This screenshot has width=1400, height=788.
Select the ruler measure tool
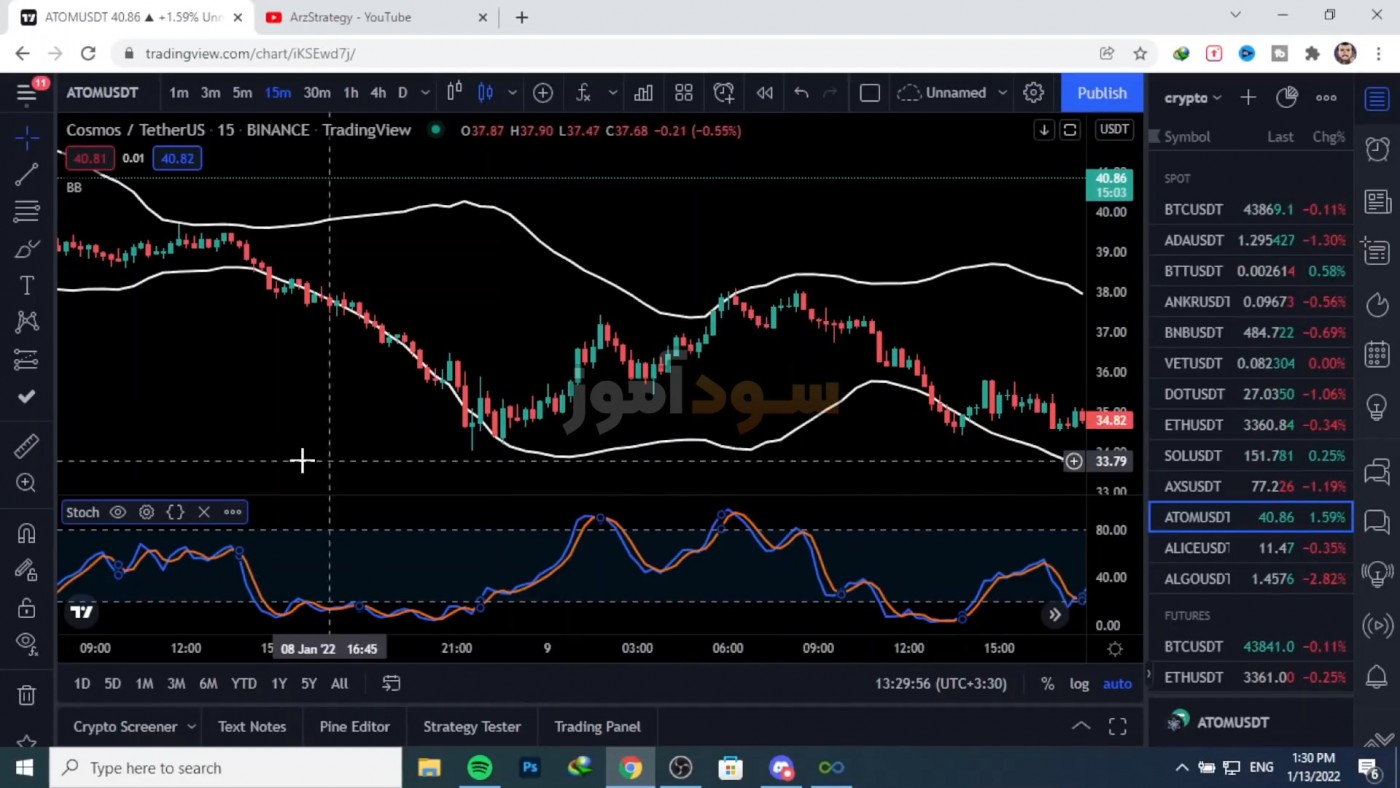tap(27, 446)
